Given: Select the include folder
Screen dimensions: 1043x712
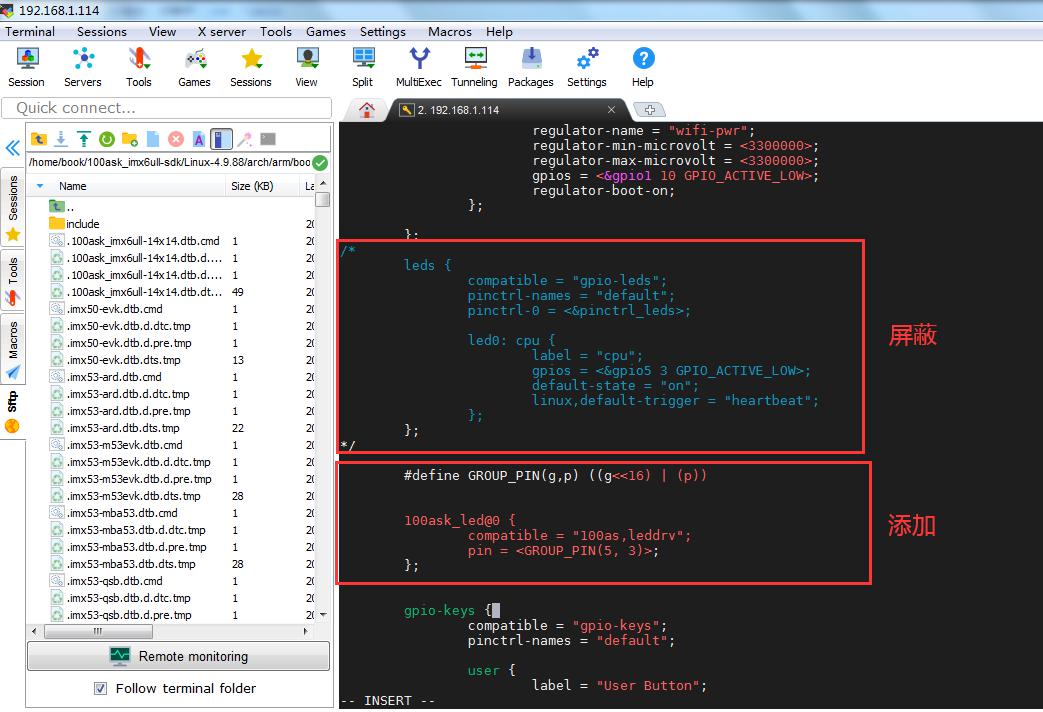Looking at the screenshot, I should pyautogui.click(x=82, y=224).
